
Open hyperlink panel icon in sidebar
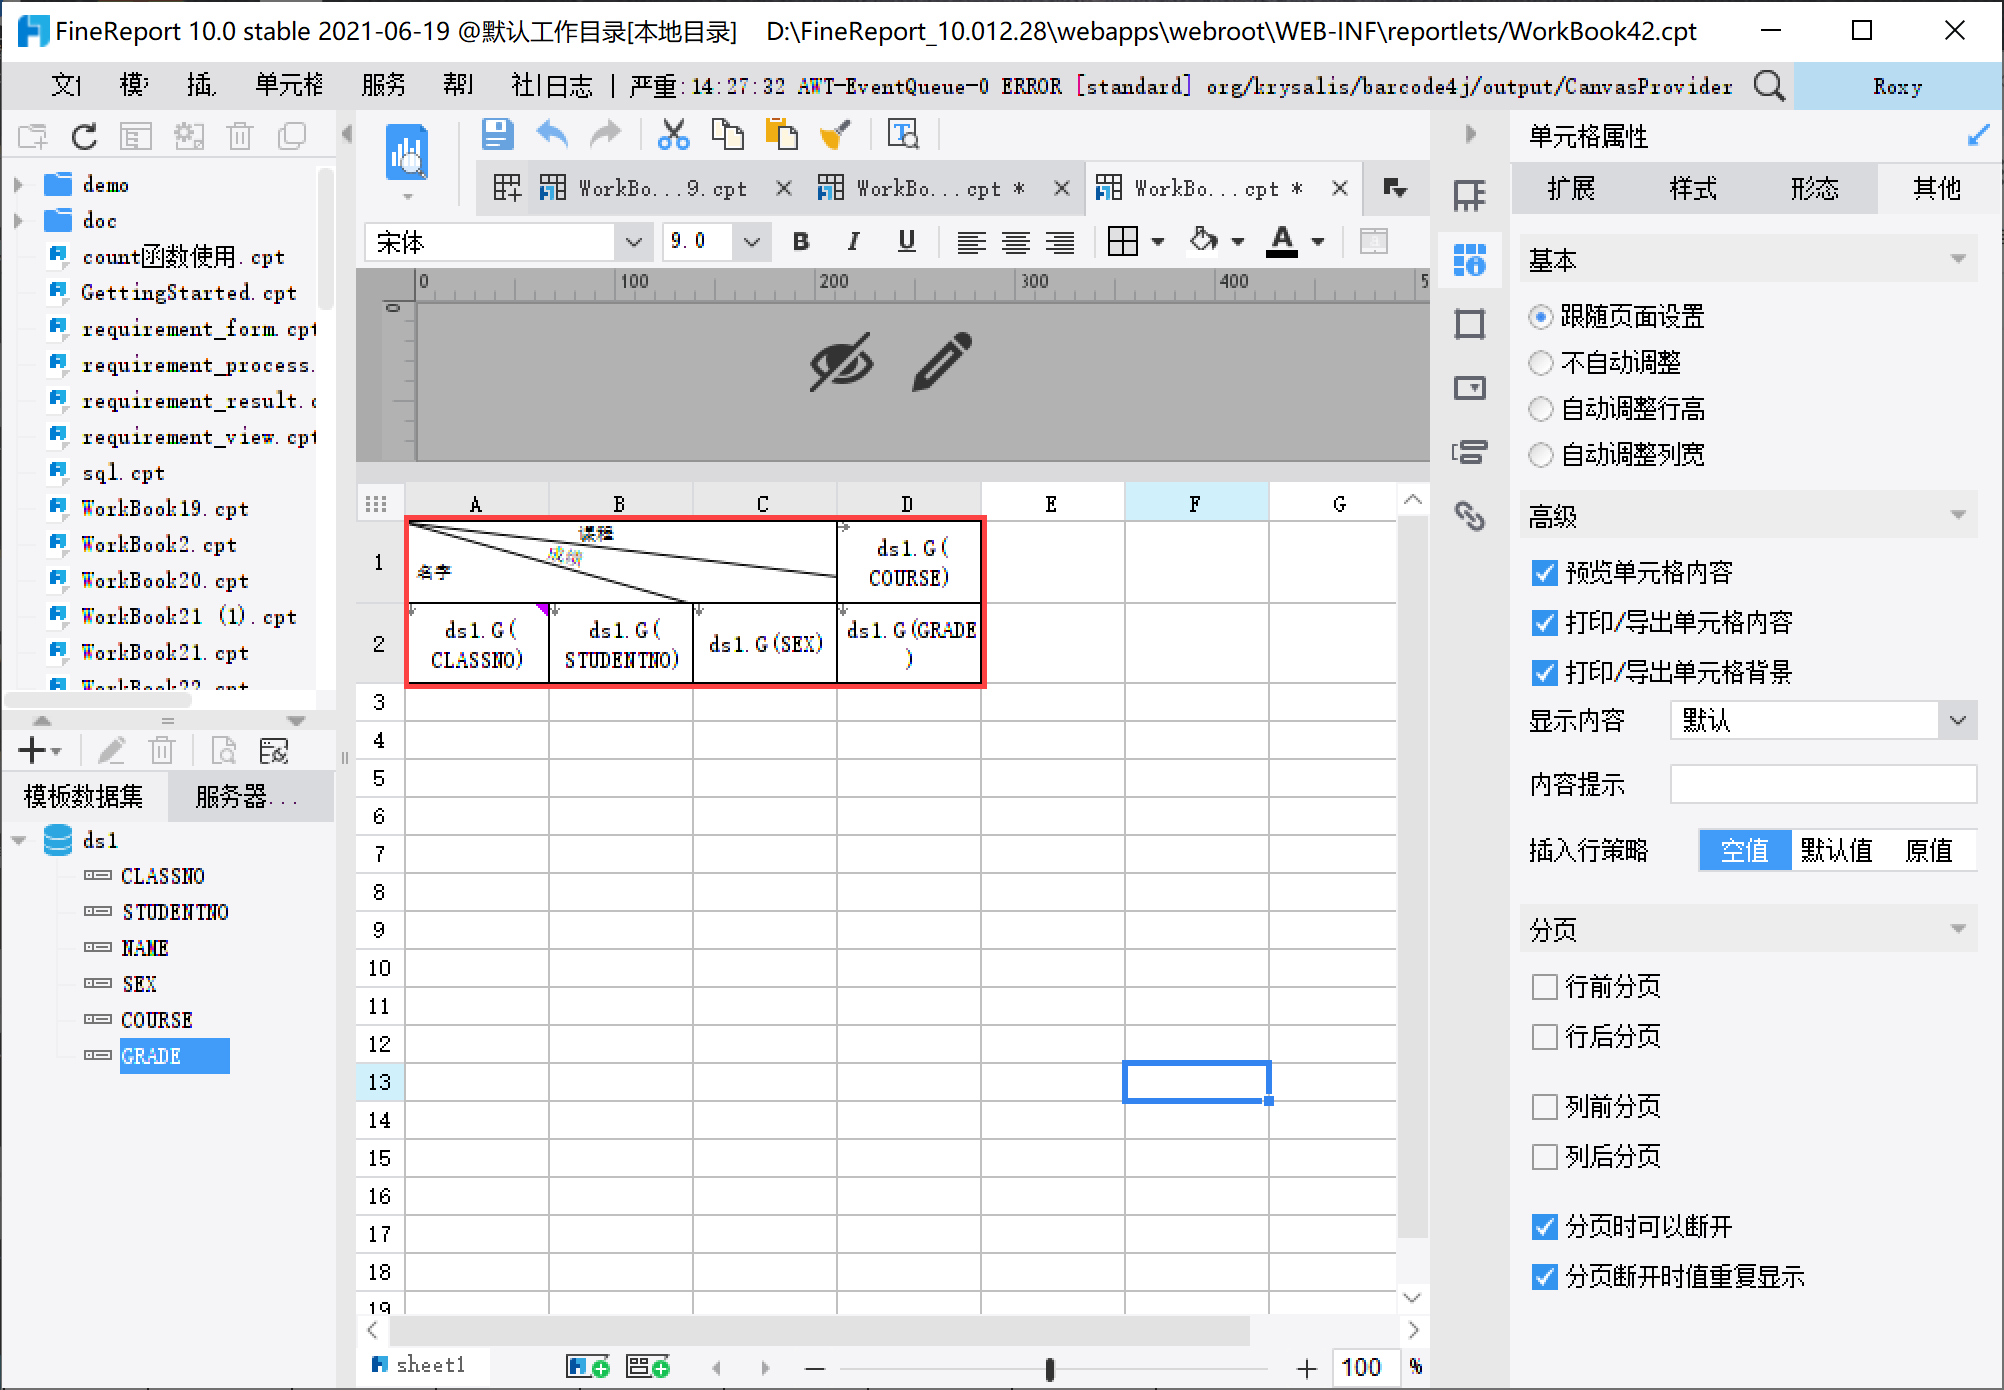pos(1469,516)
